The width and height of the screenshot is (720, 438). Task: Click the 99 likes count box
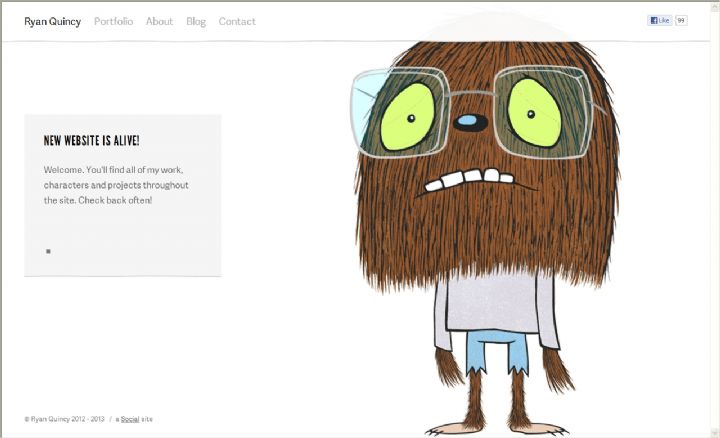(681, 20)
